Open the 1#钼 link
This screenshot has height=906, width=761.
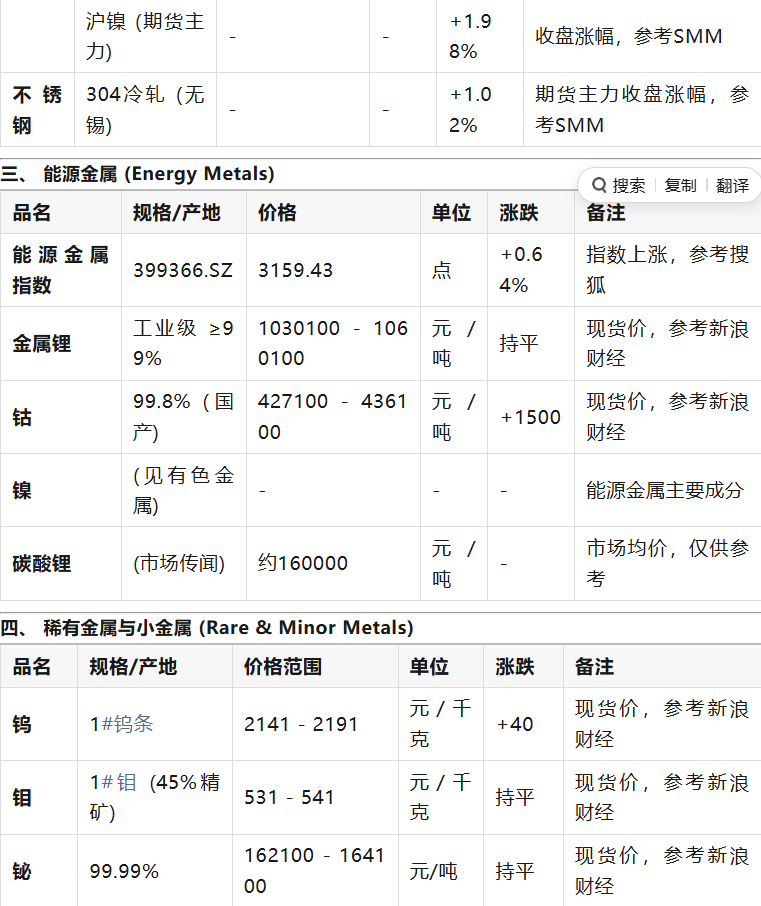pyautogui.click(x=113, y=783)
